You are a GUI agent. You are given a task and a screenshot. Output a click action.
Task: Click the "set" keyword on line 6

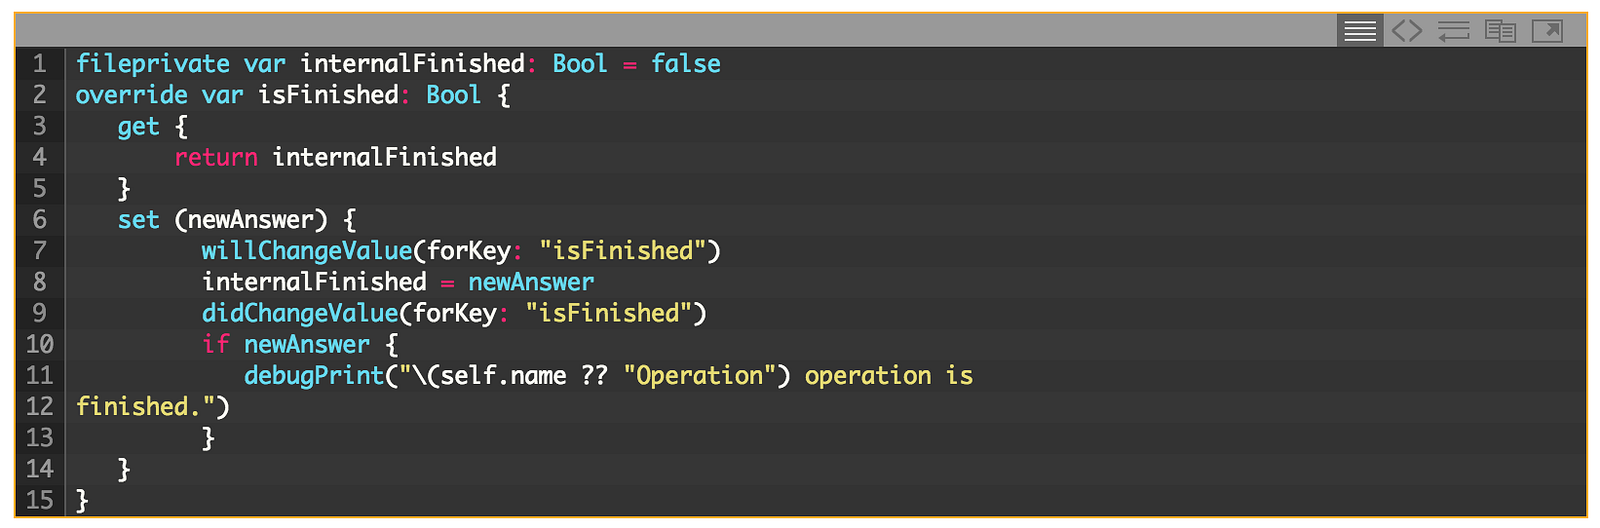(x=138, y=220)
